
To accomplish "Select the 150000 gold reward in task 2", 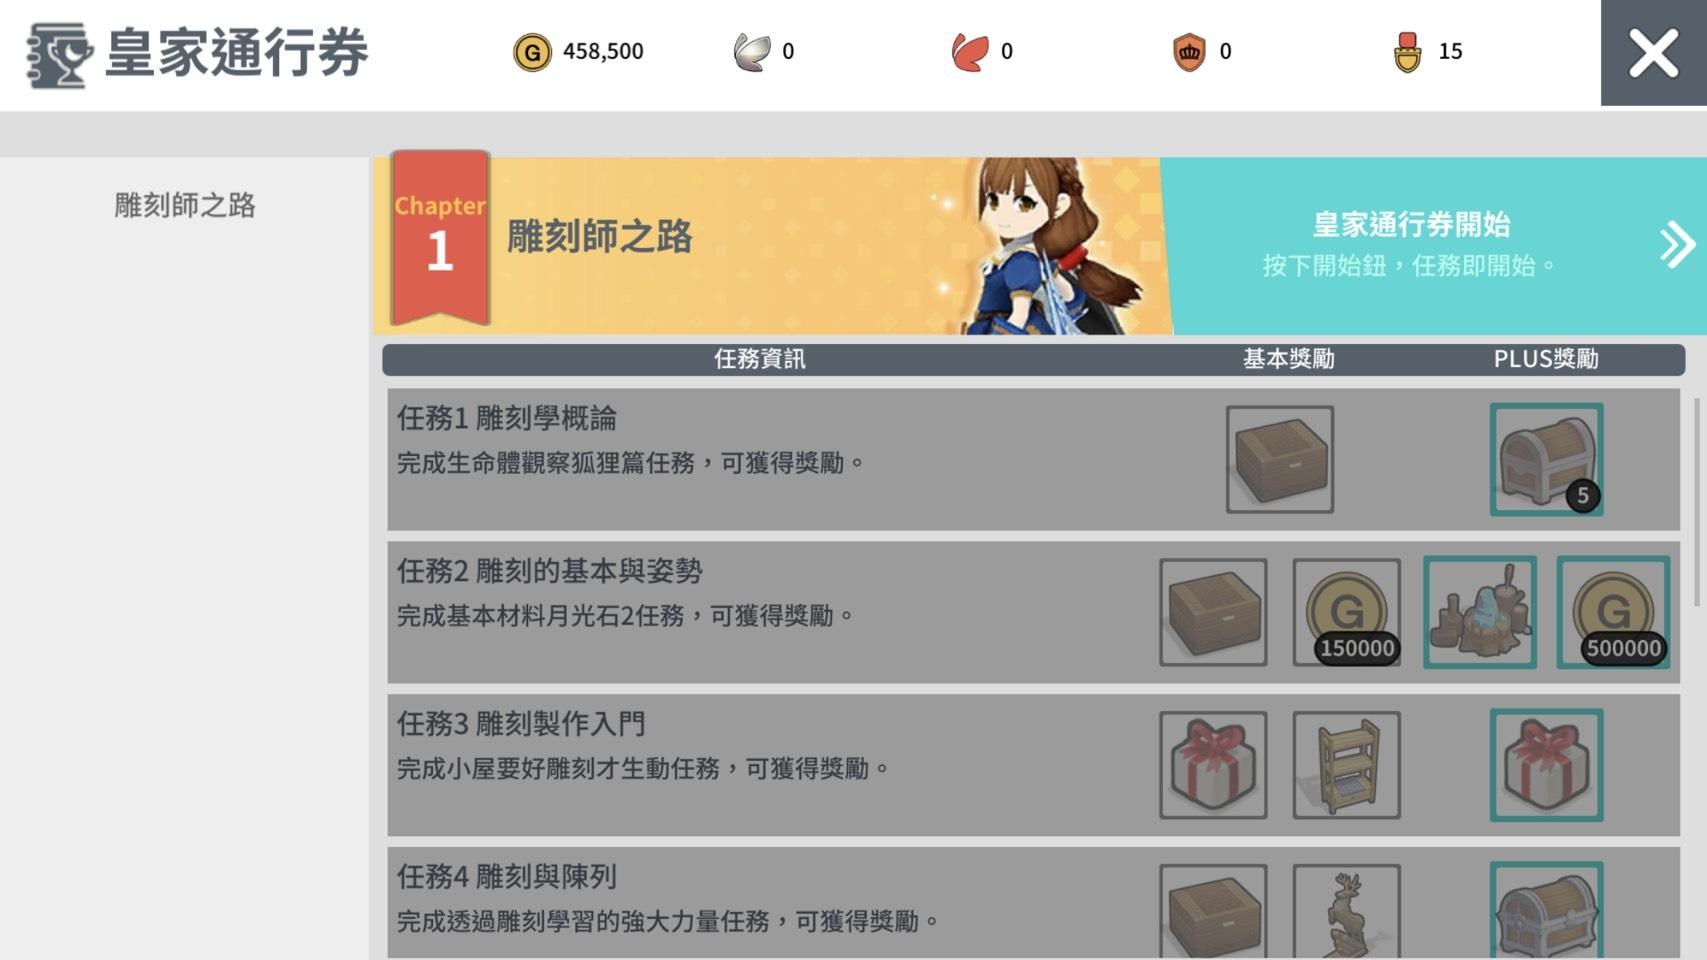I will click(x=1346, y=612).
